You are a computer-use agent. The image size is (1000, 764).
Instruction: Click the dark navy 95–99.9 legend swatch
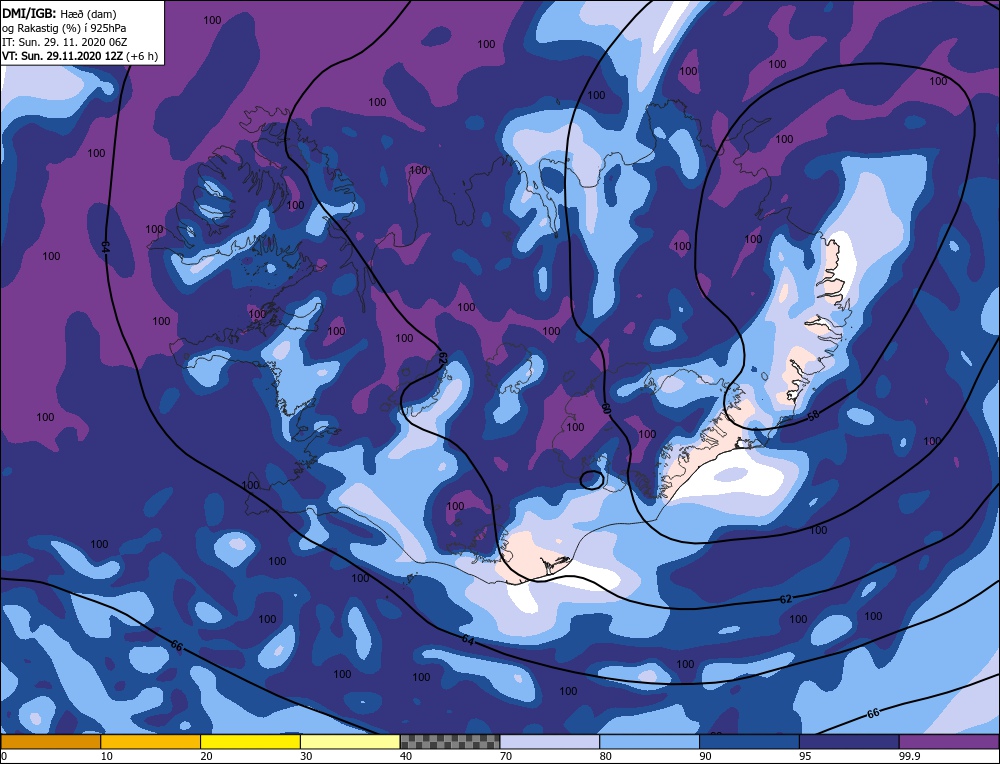pos(849,741)
